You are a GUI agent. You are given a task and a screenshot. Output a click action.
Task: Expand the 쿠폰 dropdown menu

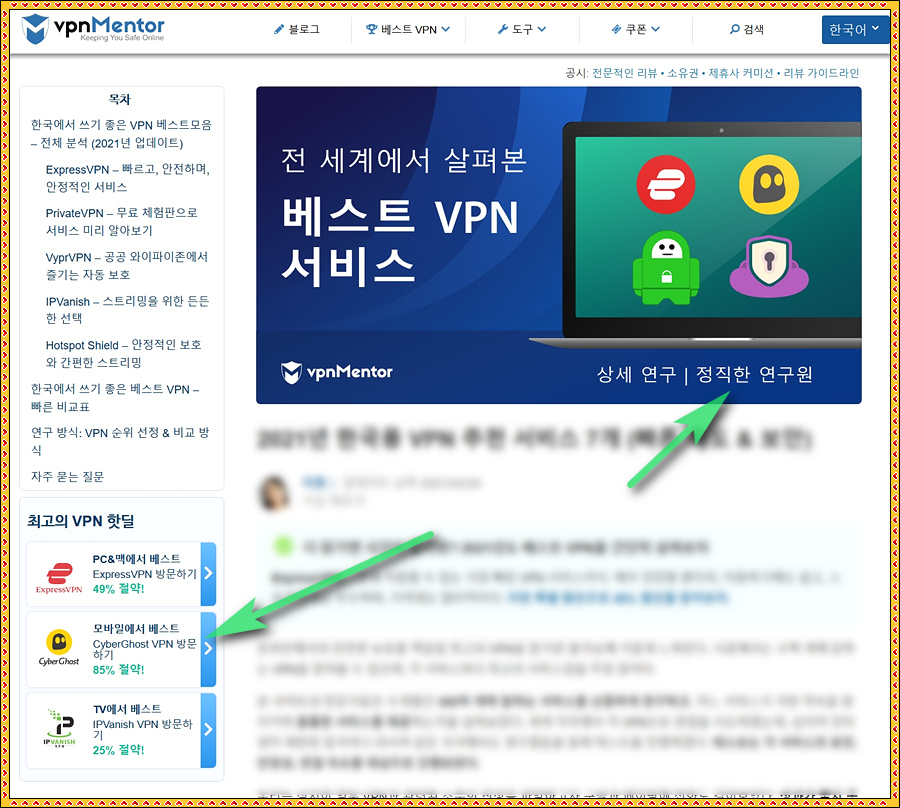635,29
